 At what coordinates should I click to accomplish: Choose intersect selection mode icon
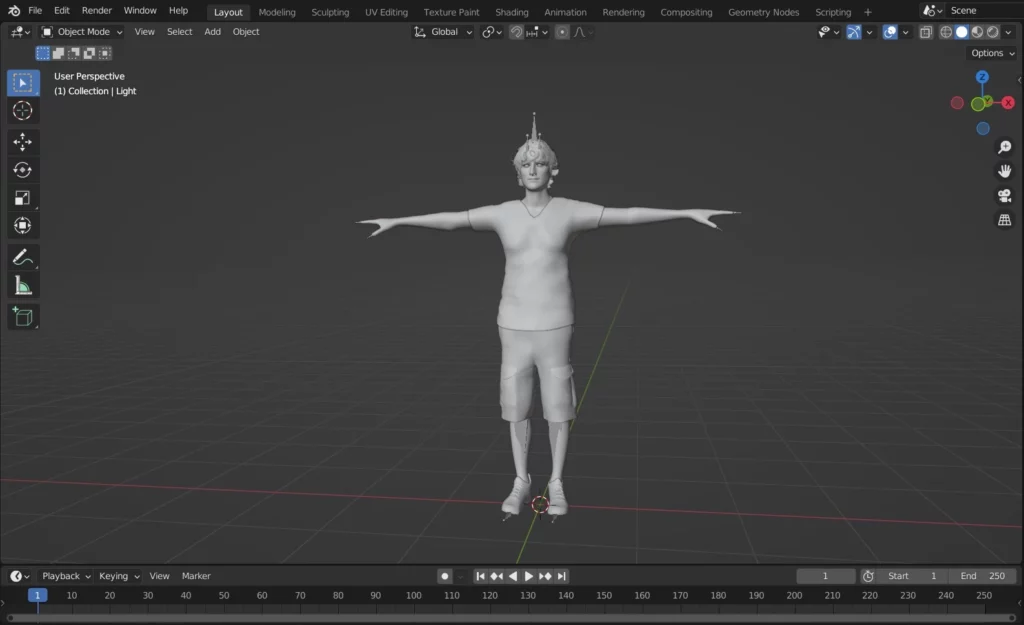105,53
